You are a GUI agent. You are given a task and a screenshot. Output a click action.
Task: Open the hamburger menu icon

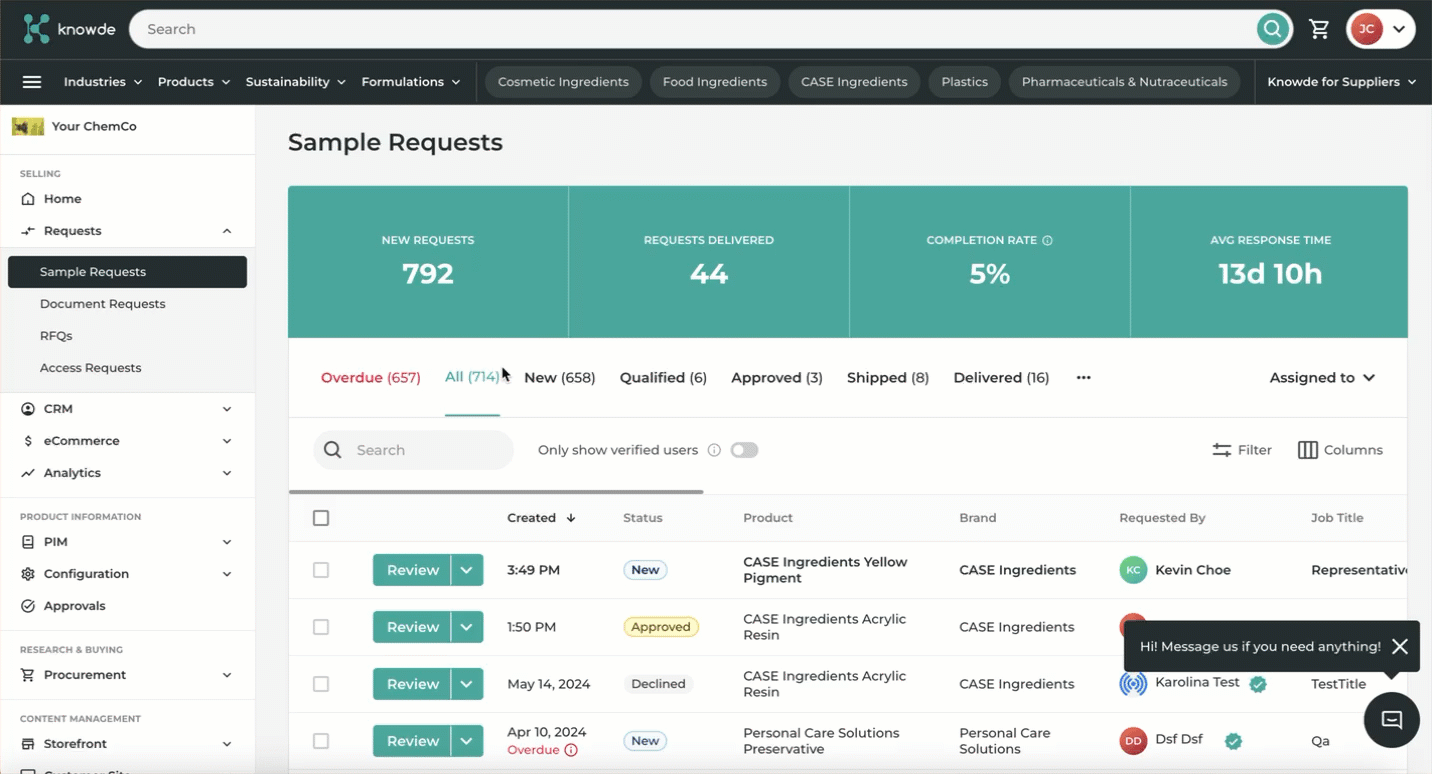click(32, 82)
